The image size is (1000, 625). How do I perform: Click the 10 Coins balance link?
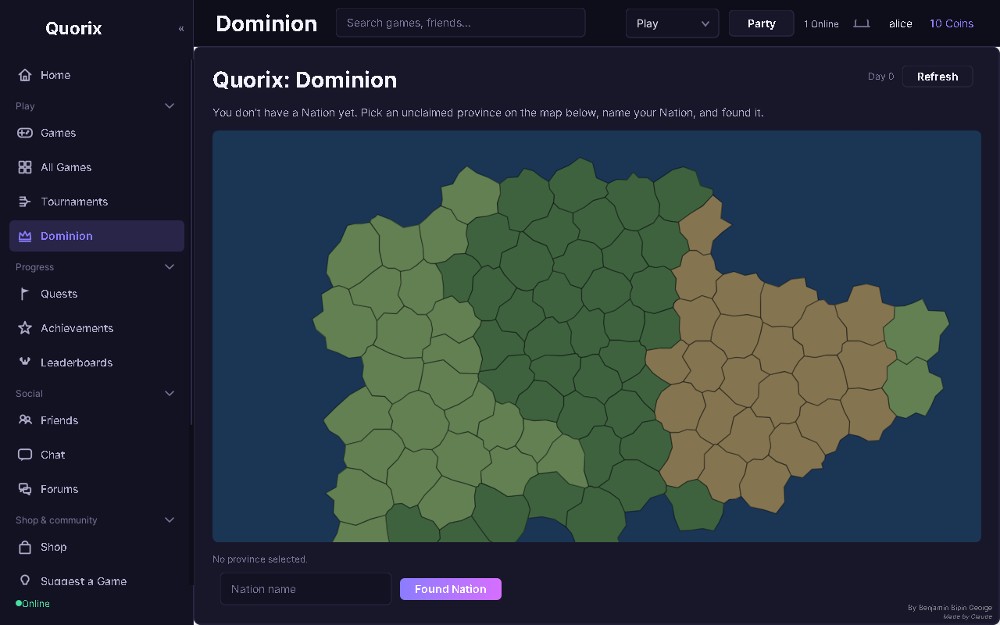[951, 24]
